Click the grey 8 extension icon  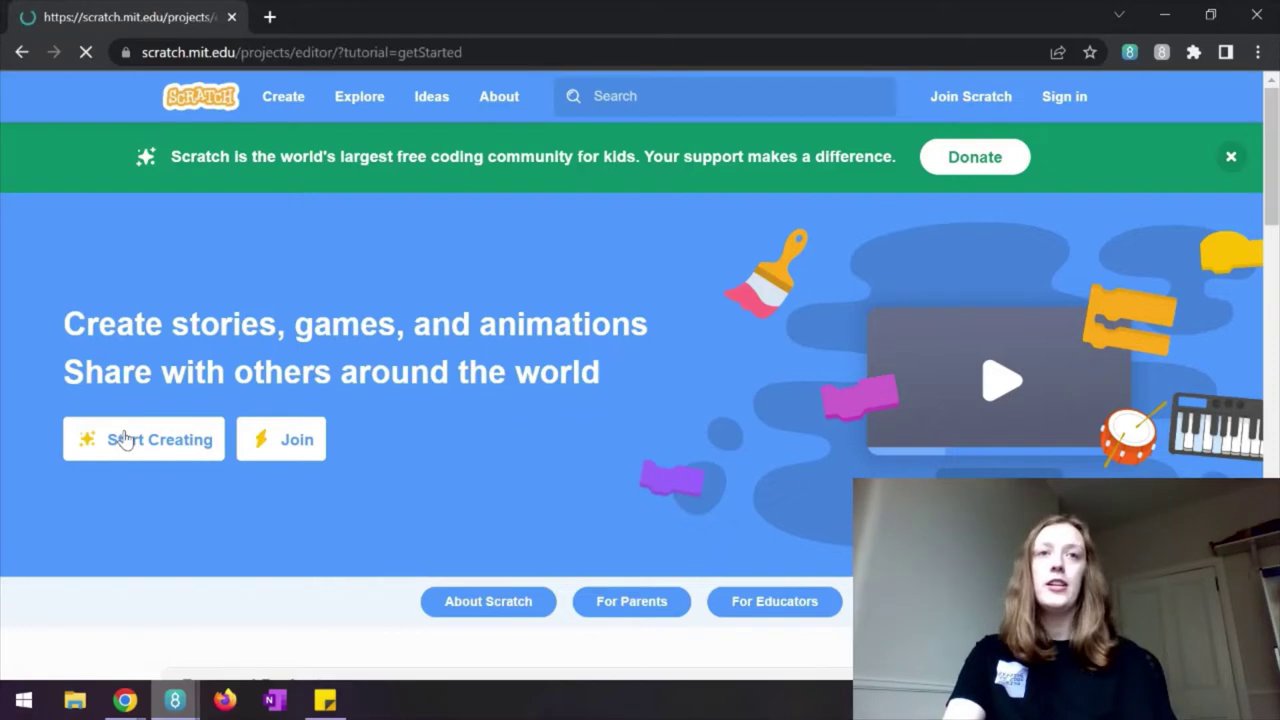click(1161, 52)
